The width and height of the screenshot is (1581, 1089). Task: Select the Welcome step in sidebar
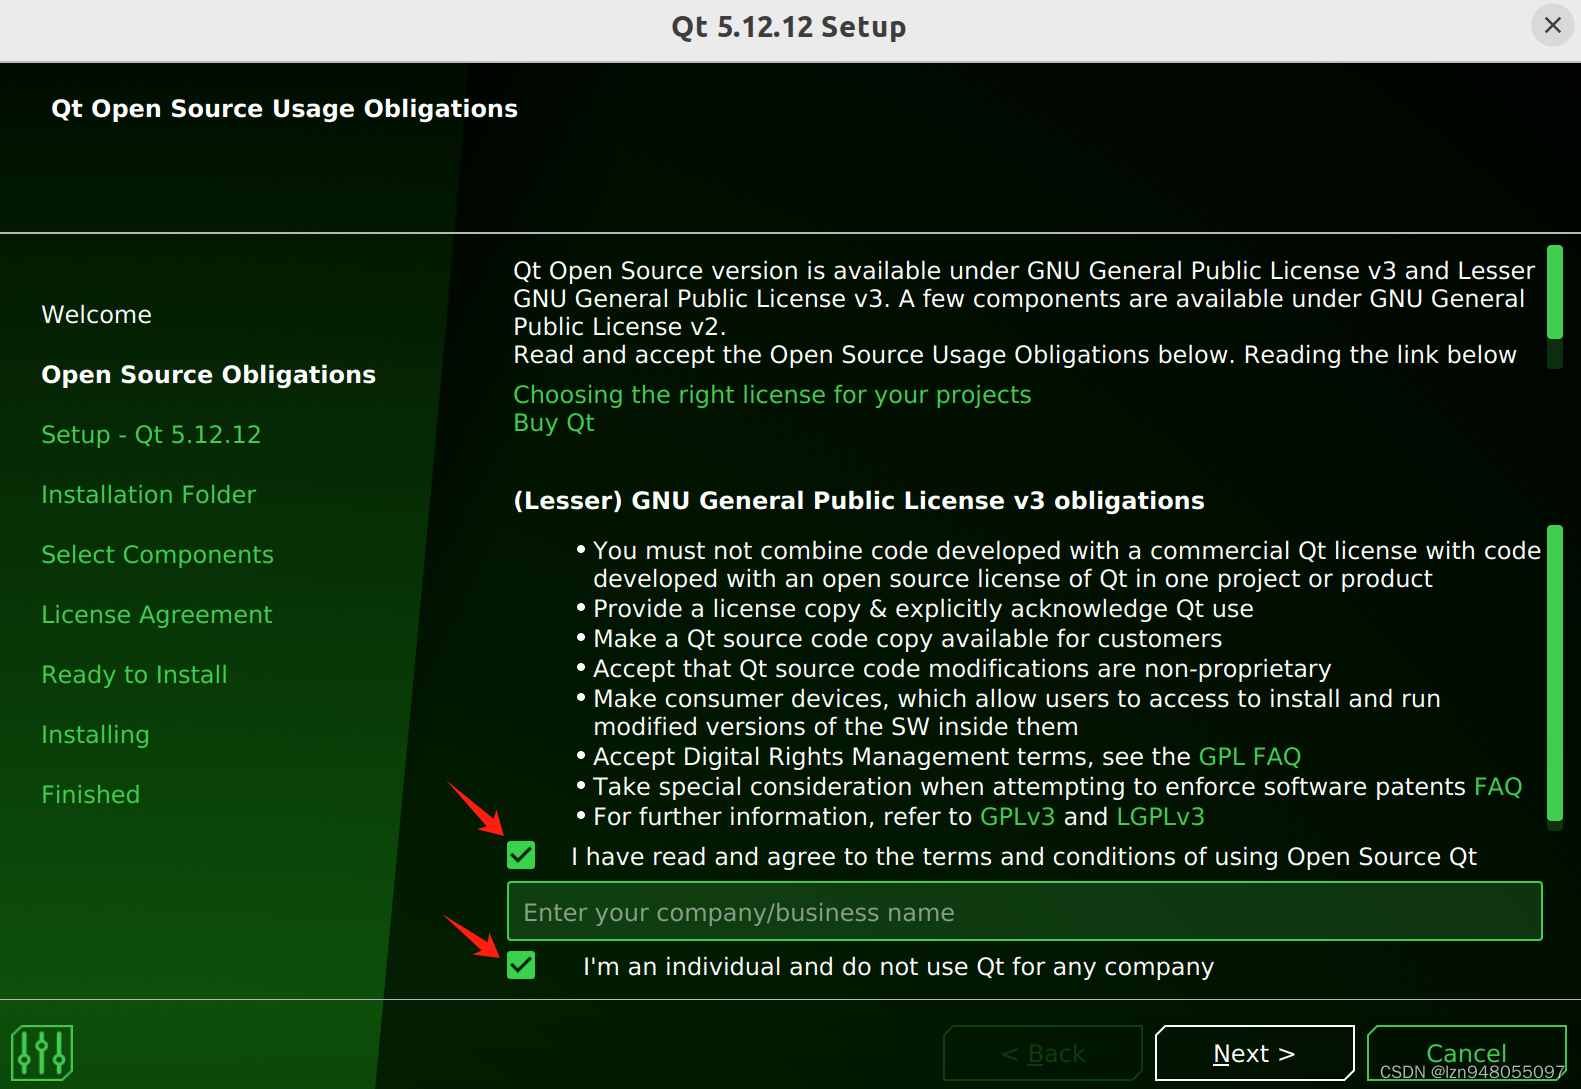[97, 315]
